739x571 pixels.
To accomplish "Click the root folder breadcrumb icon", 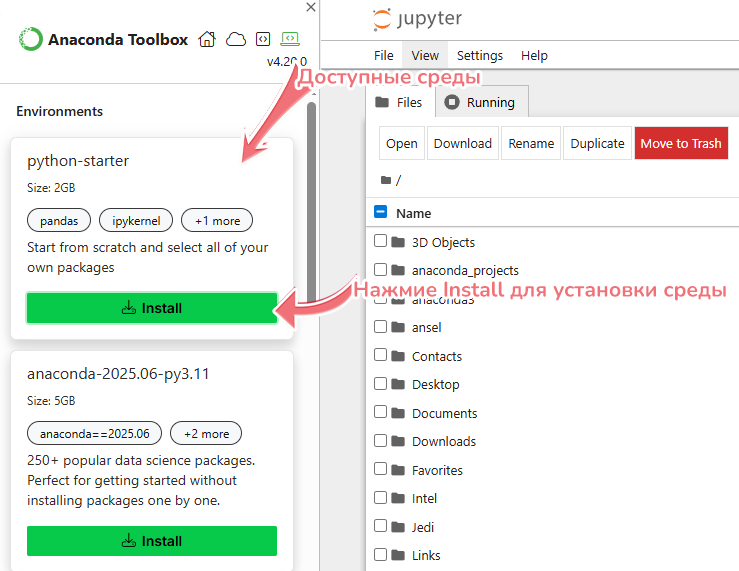I will tap(384, 180).
